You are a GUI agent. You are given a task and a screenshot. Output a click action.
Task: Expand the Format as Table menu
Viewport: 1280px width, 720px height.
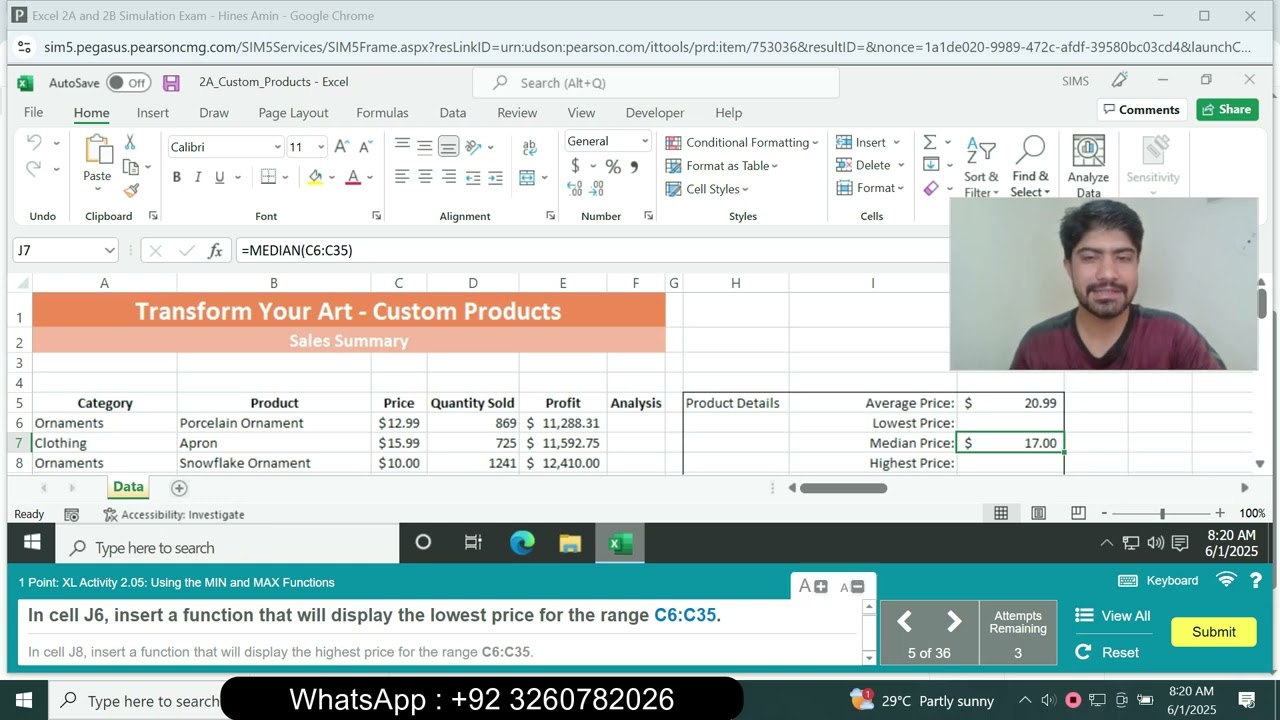(x=722, y=166)
